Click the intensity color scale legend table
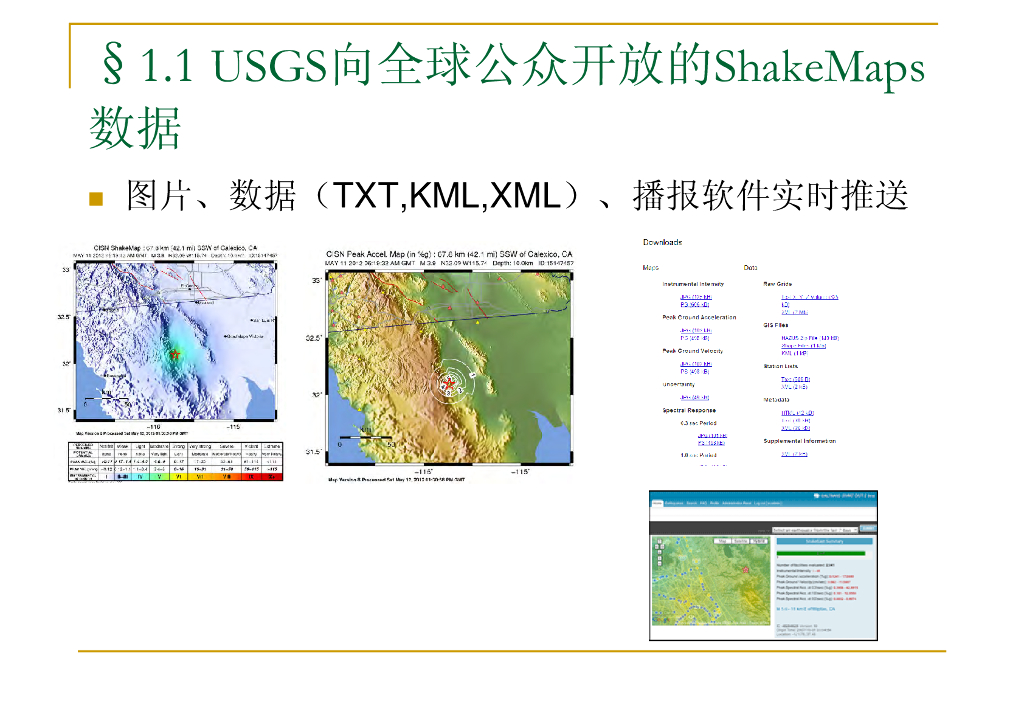Viewport: 1024px width, 724px height. pos(176,461)
